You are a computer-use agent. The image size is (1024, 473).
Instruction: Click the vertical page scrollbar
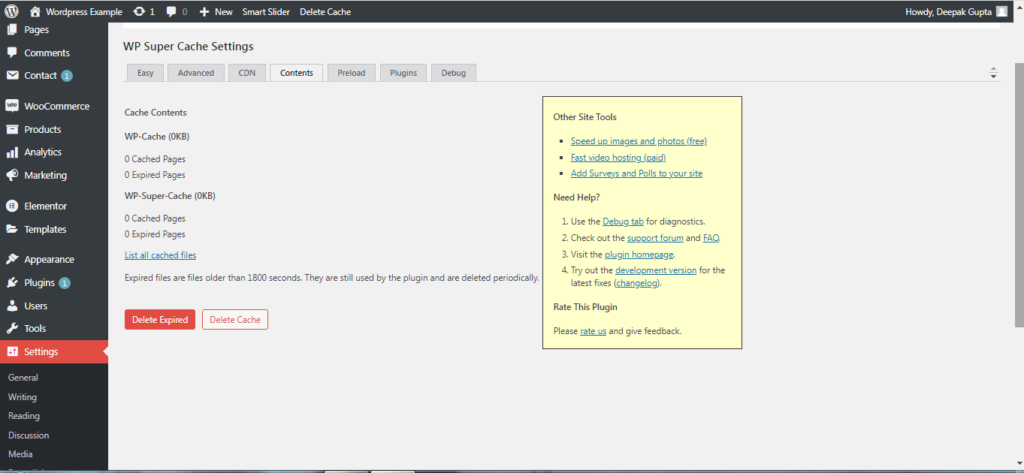(1017, 200)
